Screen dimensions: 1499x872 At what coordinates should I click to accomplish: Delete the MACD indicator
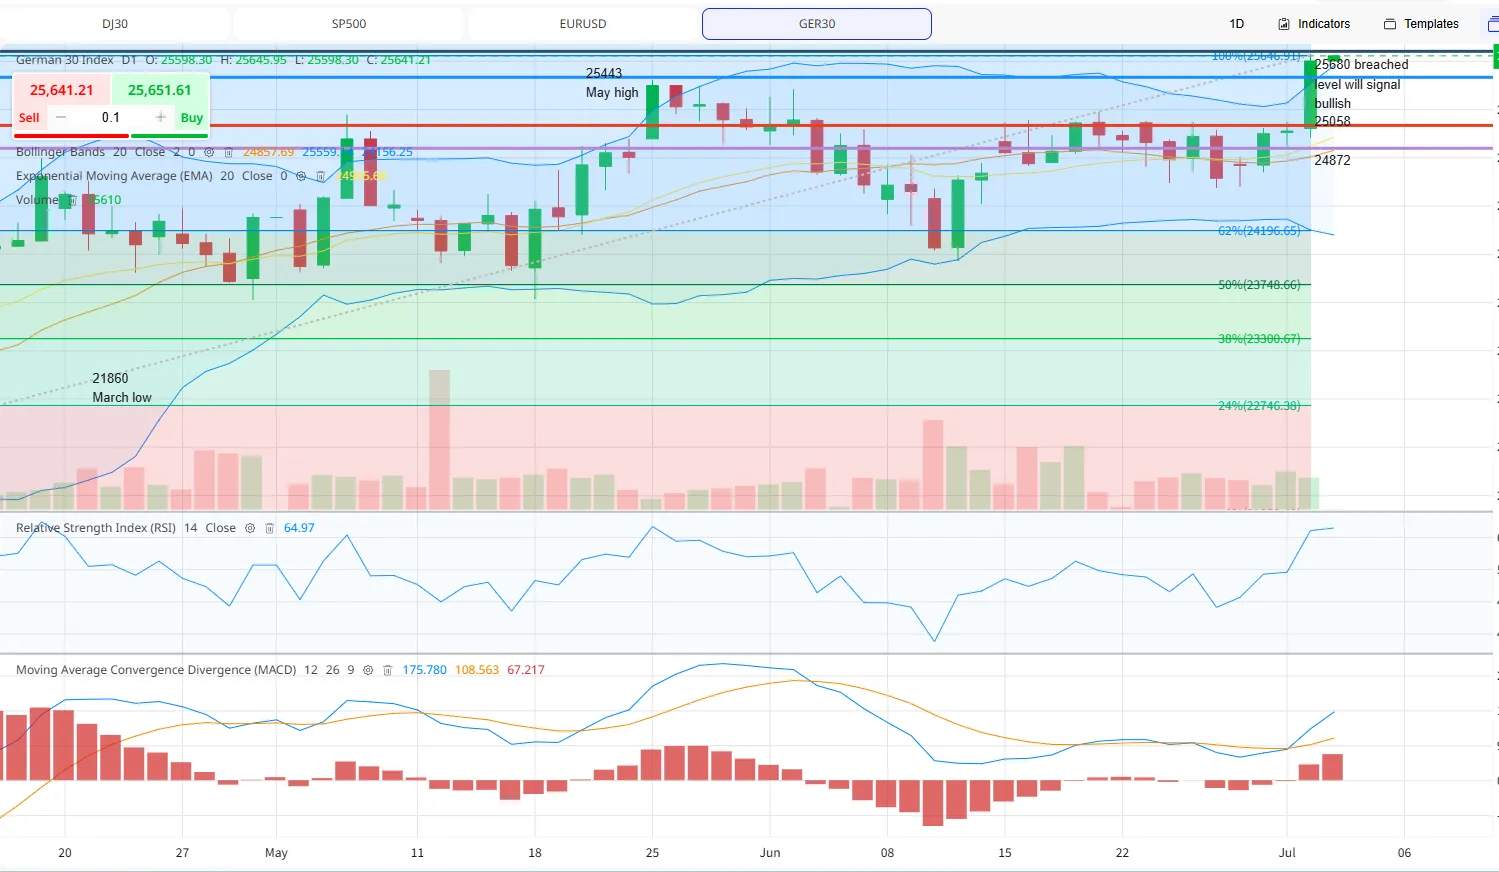click(x=387, y=670)
